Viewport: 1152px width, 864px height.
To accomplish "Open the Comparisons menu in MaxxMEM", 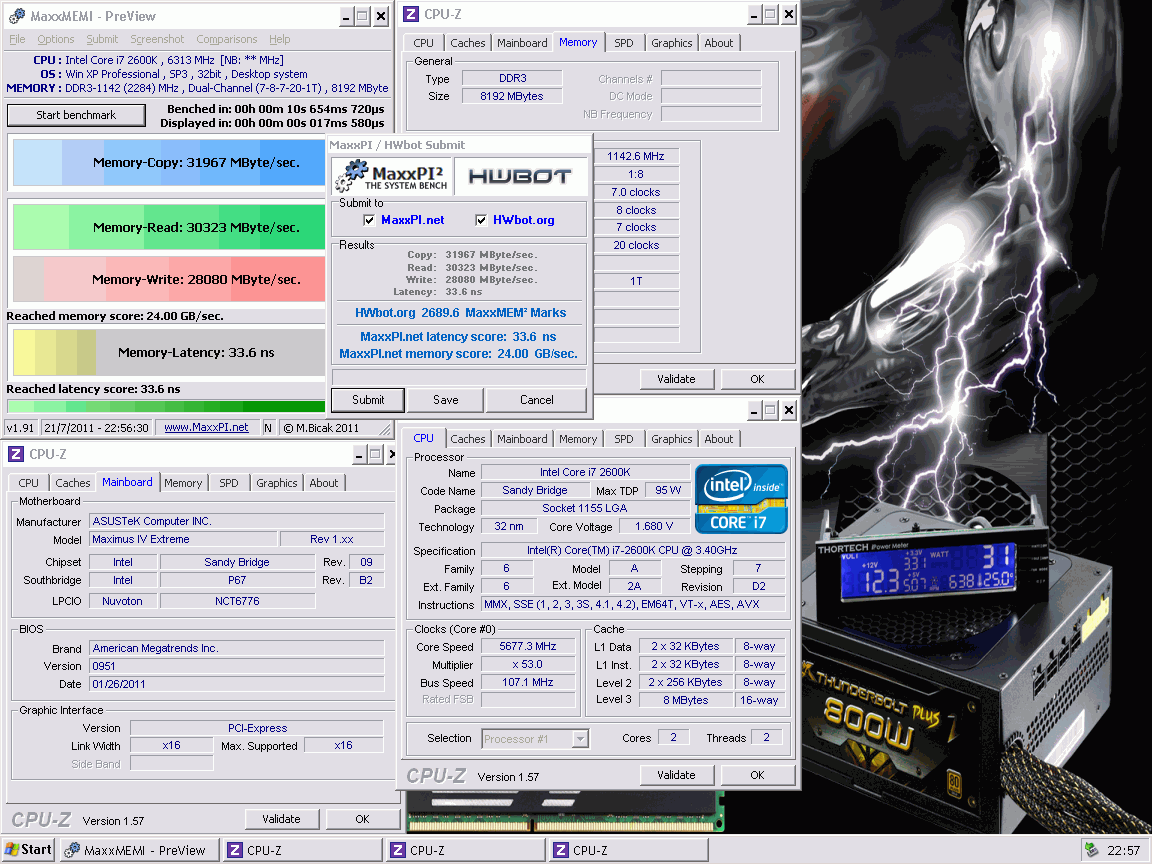I will [226, 39].
